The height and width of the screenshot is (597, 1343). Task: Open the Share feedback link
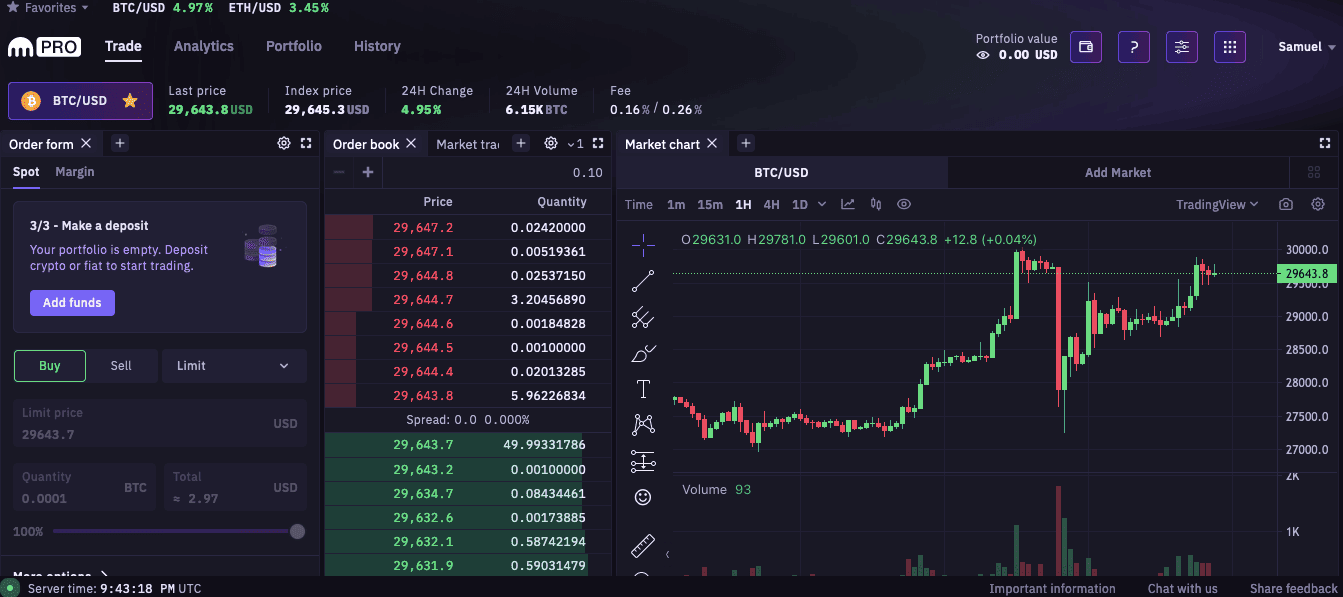[1294, 589]
